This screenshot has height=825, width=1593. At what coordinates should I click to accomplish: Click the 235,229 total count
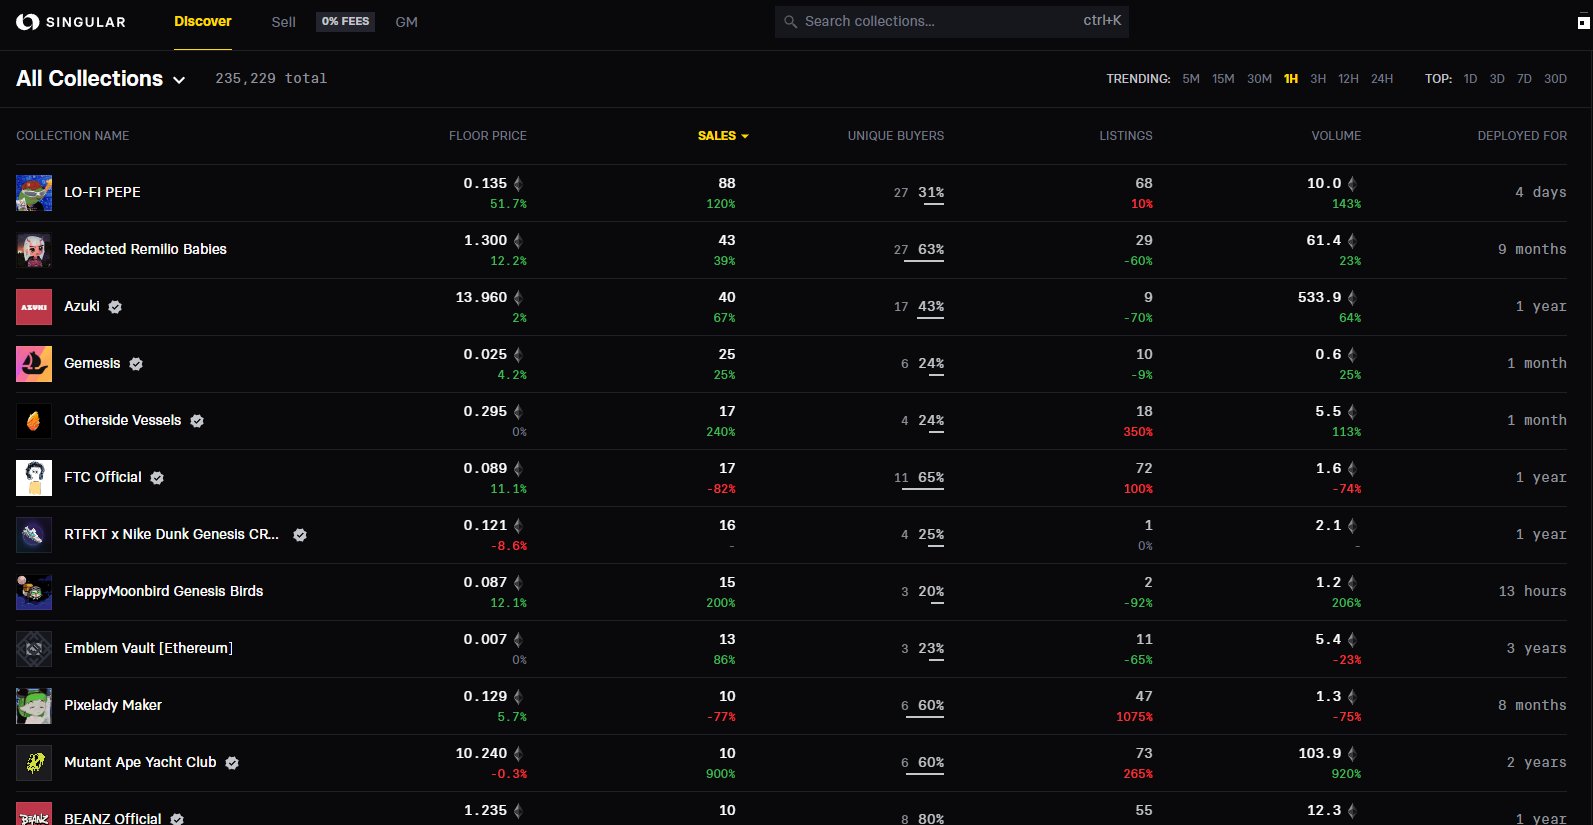(271, 79)
